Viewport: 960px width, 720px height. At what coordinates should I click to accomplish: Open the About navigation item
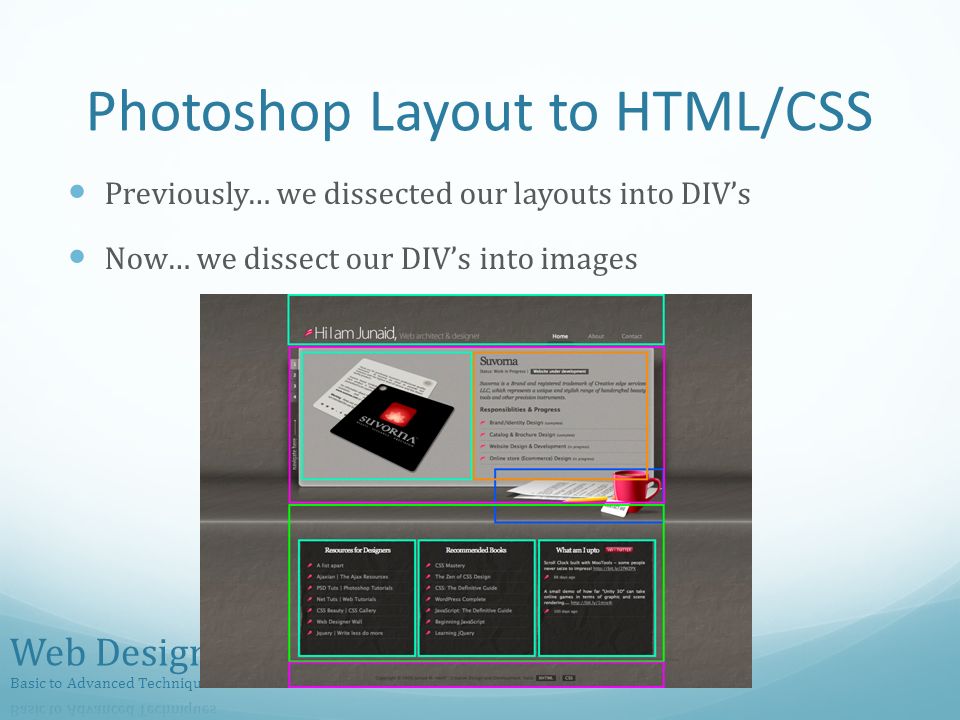596,336
